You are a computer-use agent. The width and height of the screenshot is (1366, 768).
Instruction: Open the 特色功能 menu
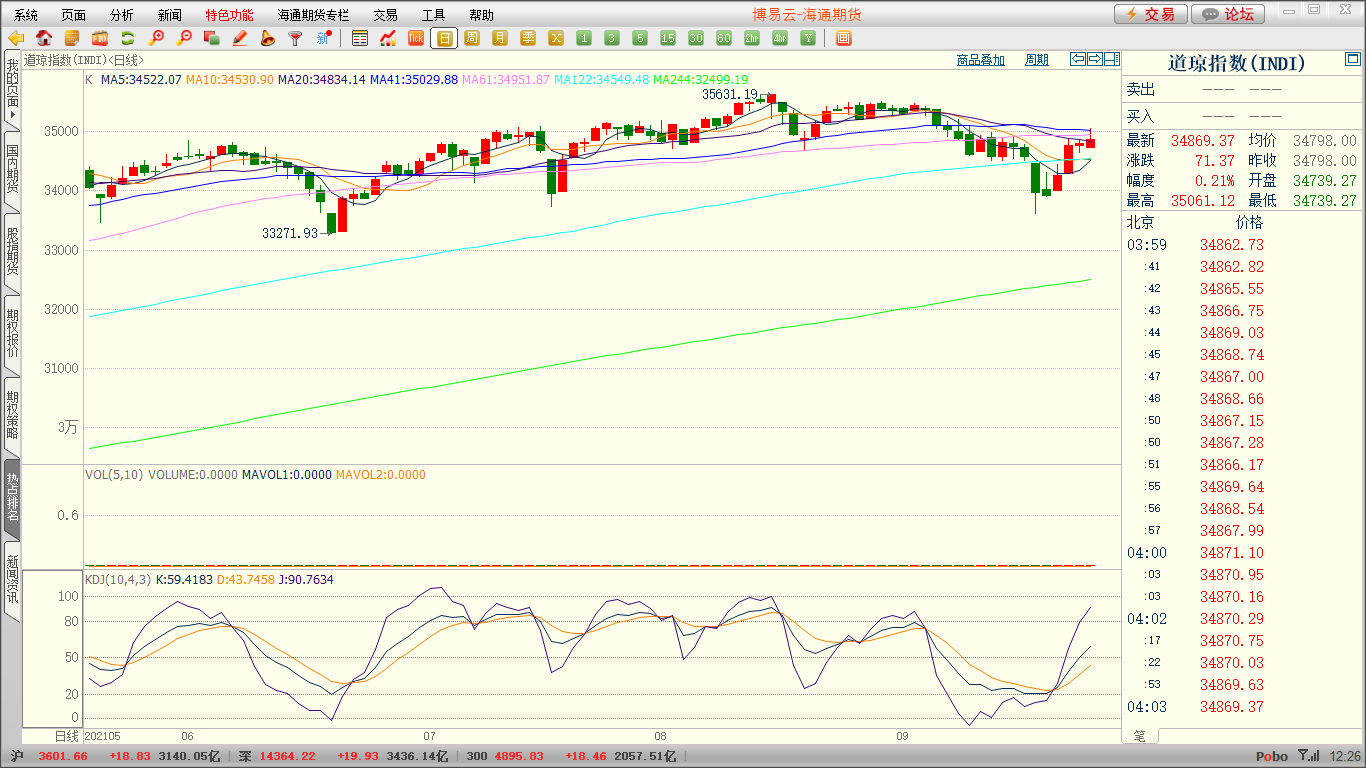229,15
